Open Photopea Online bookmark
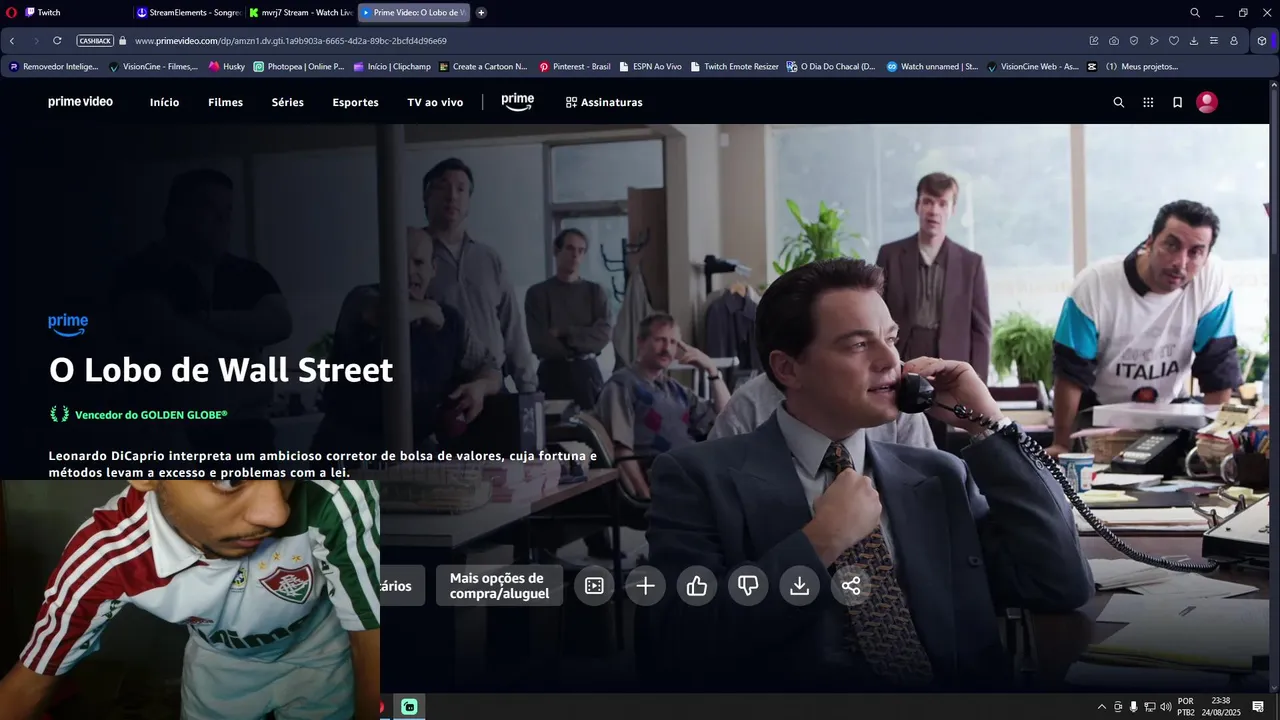The height and width of the screenshot is (720, 1280). pos(299,67)
